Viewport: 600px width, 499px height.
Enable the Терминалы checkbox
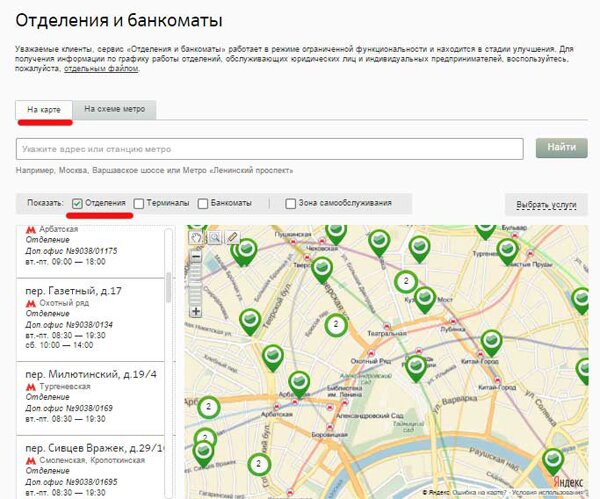click(x=139, y=204)
